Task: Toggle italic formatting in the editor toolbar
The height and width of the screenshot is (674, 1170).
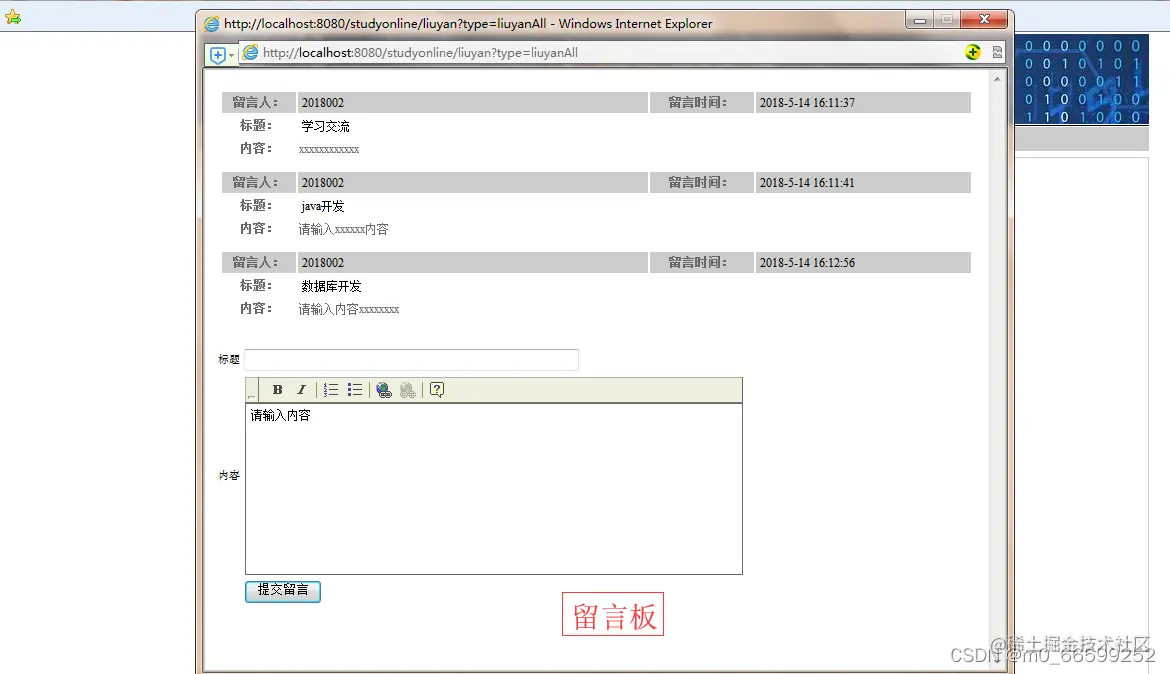Action: point(301,390)
